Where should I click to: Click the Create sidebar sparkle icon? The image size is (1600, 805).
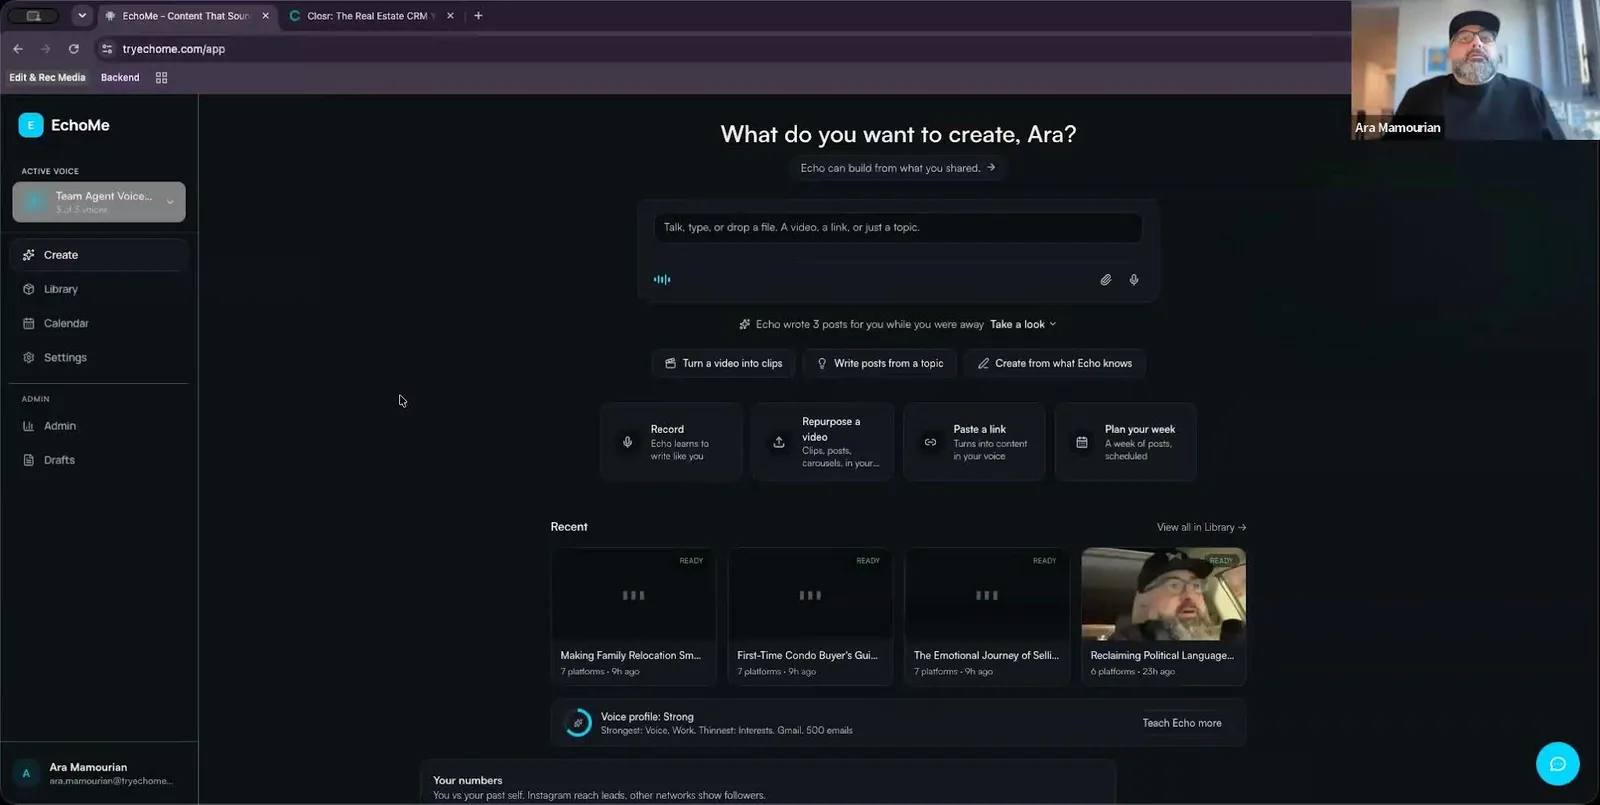pos(29,255)
